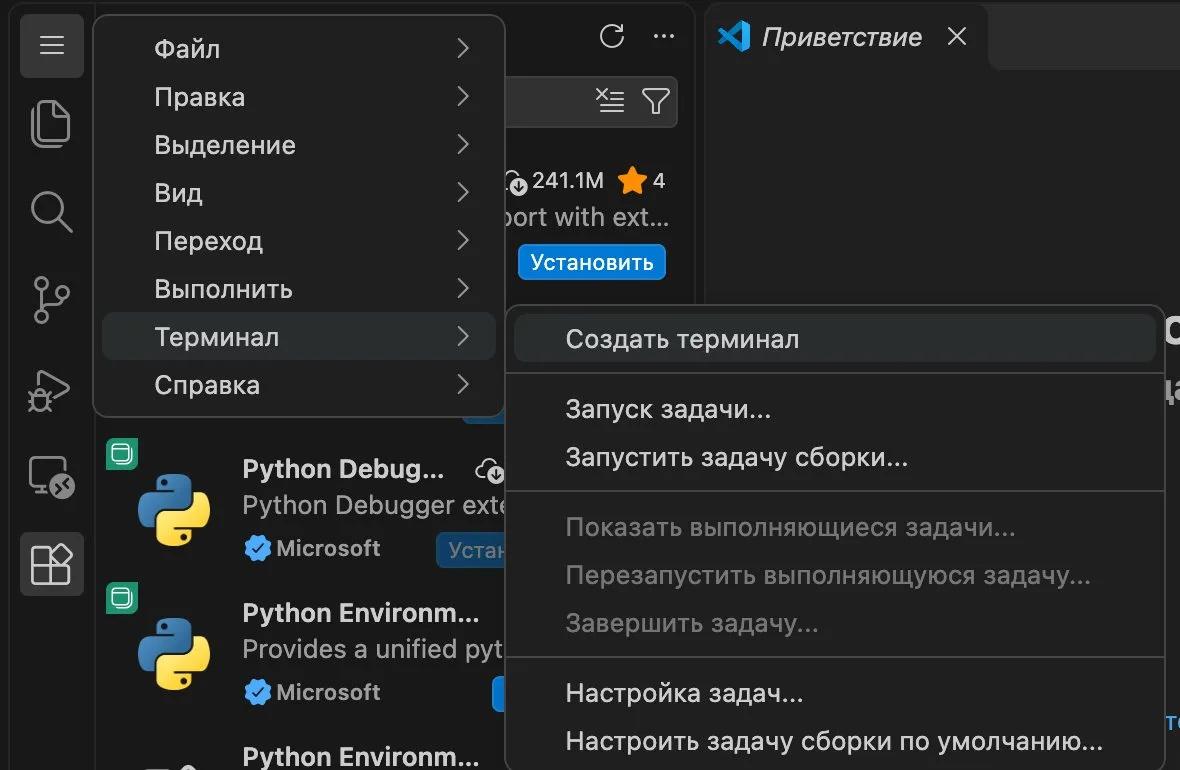Image resolution: width=1180 pixels, height=770 pixels.
Task: Click the arrow next to Выполнить
Action: coord(463,289)
